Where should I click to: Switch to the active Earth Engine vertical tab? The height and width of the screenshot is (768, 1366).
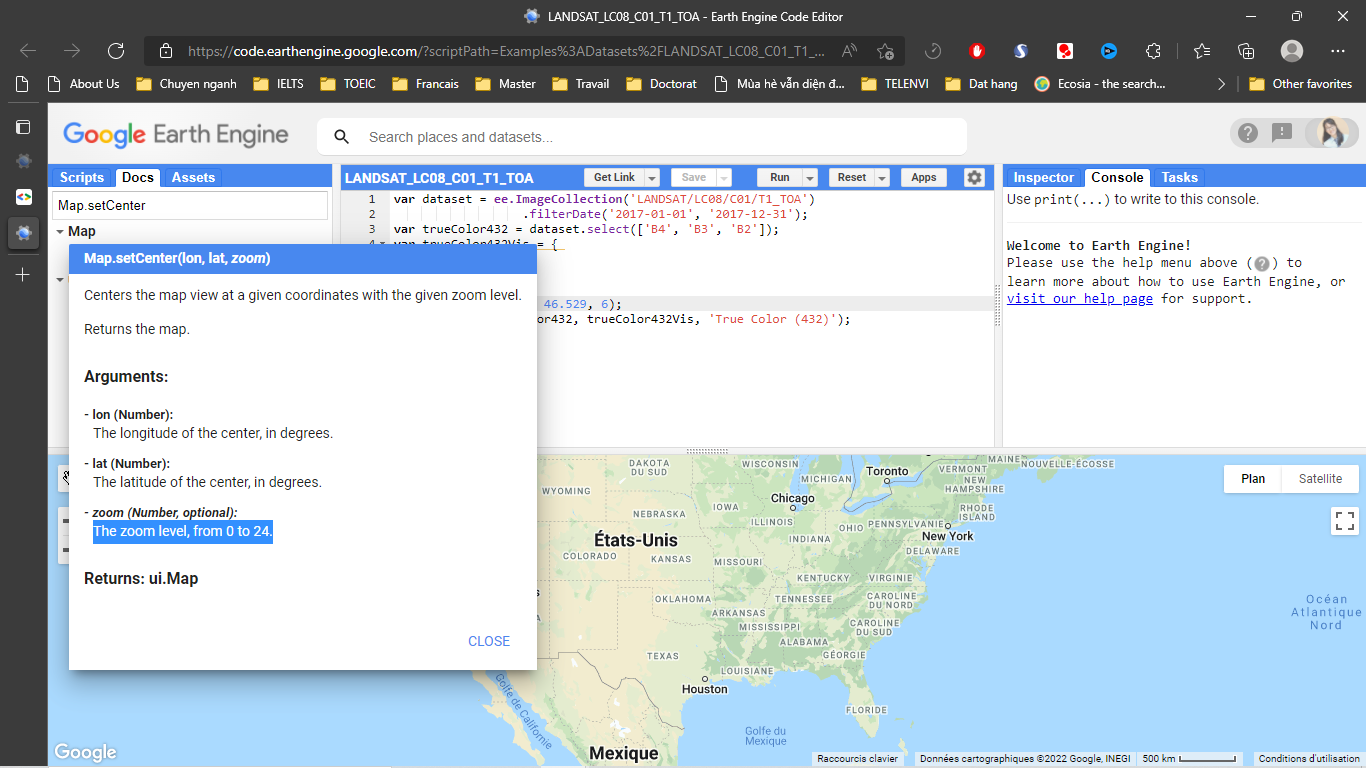pyautogui.click(x=23, y=233)
